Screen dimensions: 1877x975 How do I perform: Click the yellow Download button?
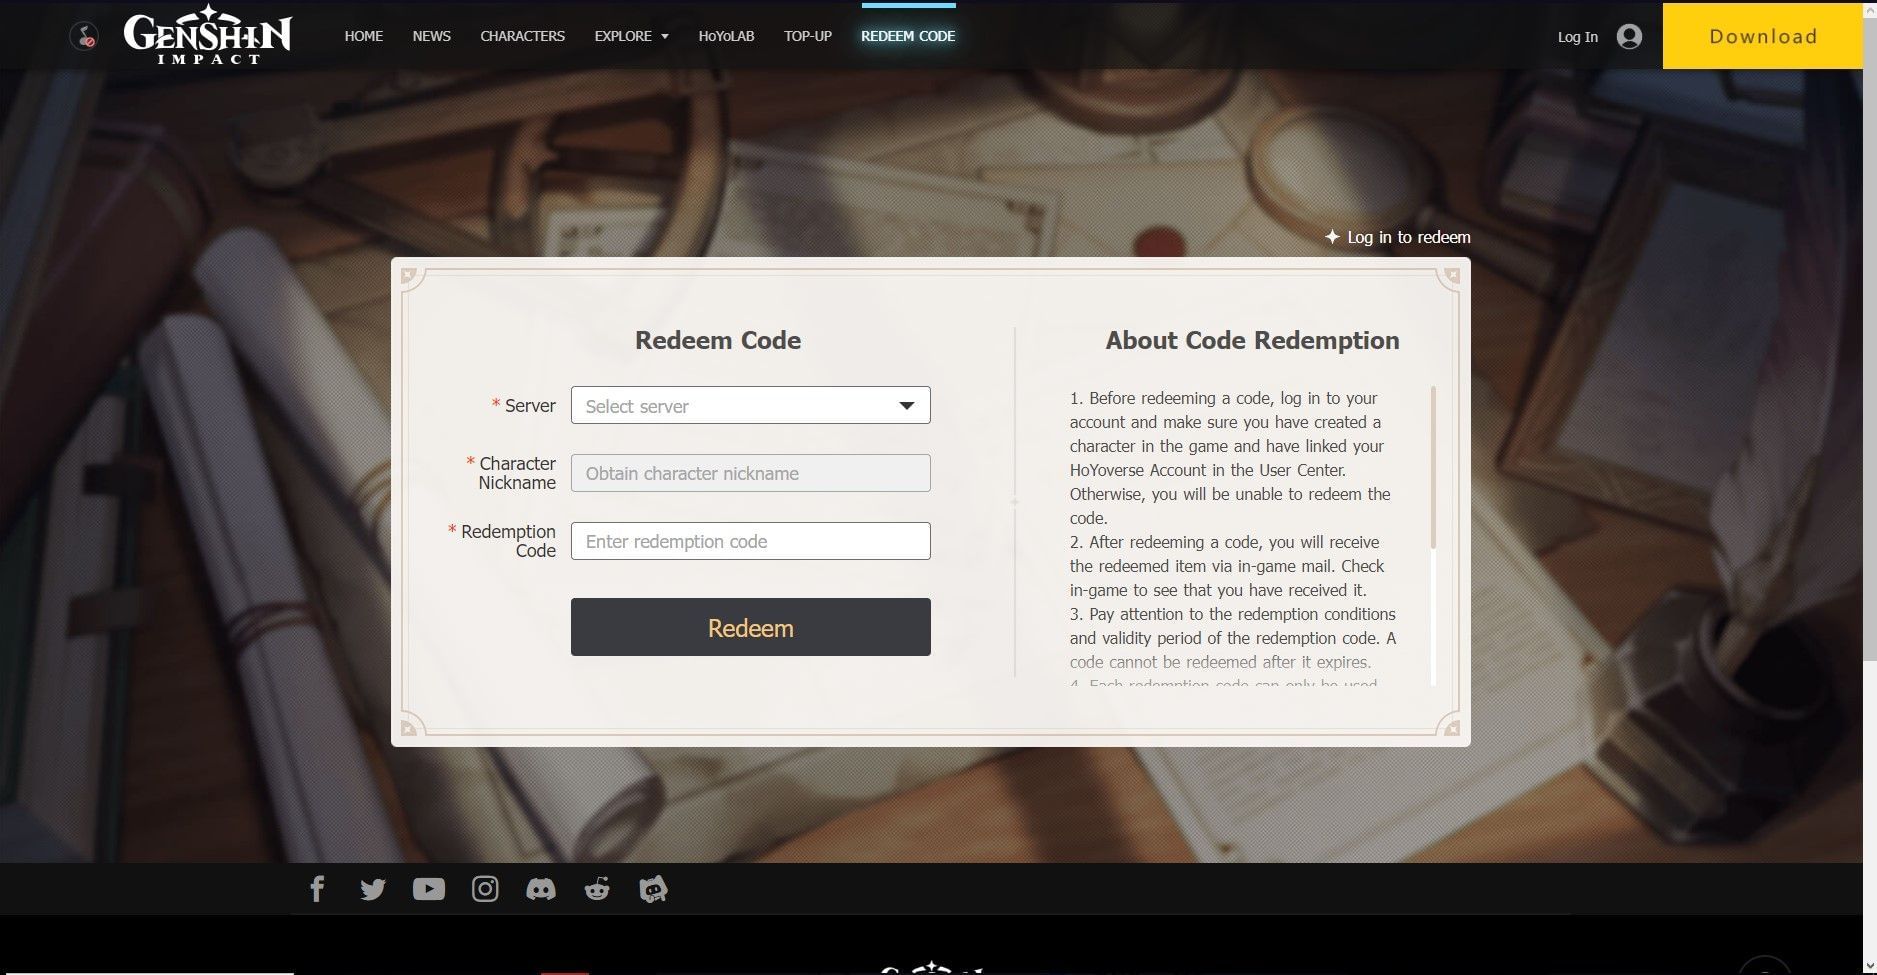pyautogui.click(x=1762, y=36)
